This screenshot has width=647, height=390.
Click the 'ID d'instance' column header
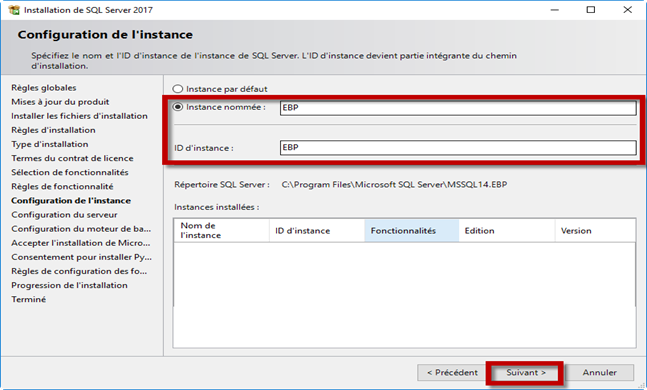tap(317, 230)
